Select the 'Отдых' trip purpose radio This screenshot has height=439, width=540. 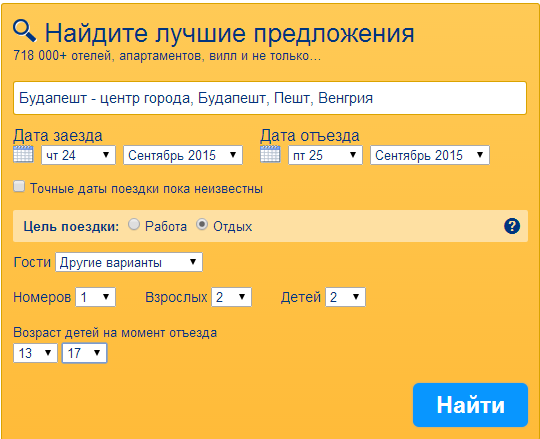tap(202, 224)
